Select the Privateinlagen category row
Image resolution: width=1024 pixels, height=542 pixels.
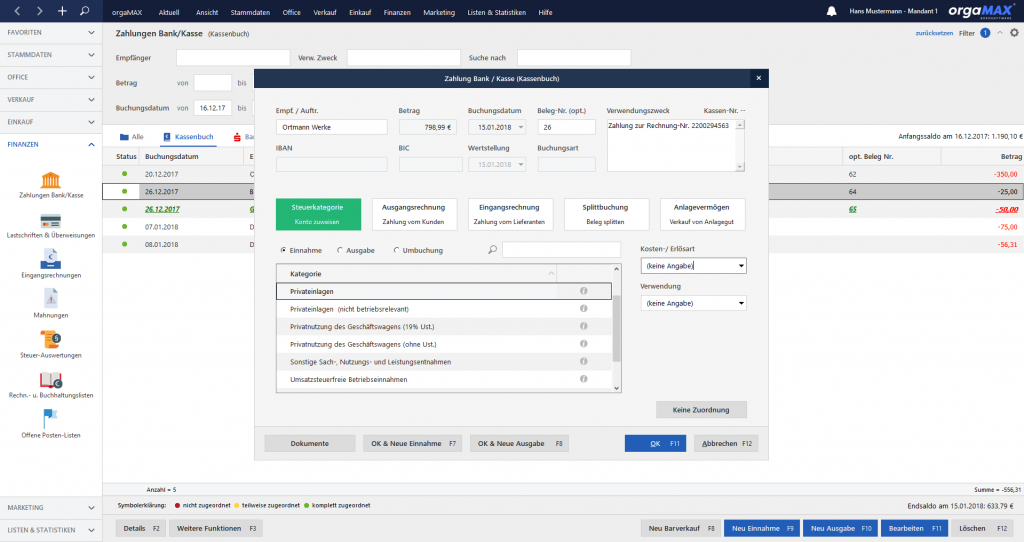click(x=443, y=291)
